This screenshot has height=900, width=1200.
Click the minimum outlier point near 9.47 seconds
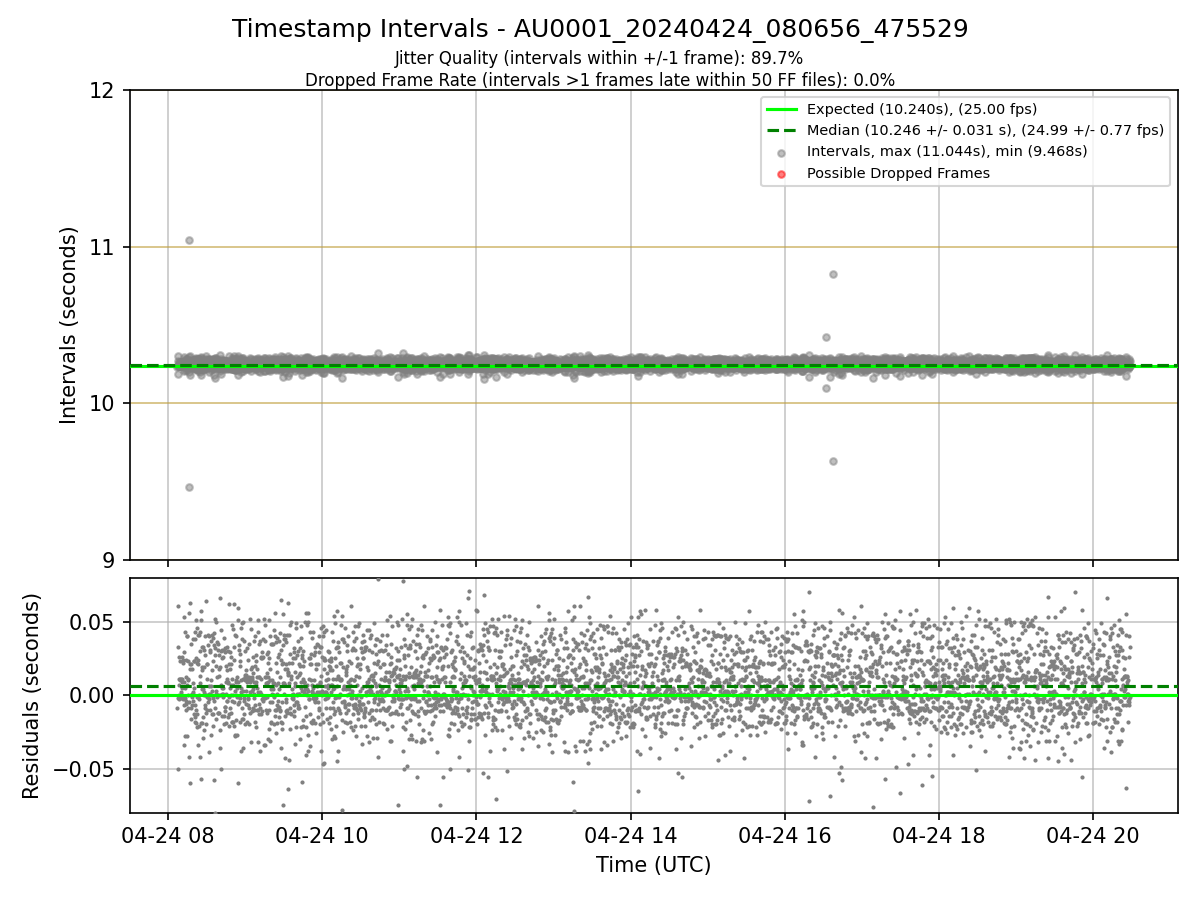(189, 487)
